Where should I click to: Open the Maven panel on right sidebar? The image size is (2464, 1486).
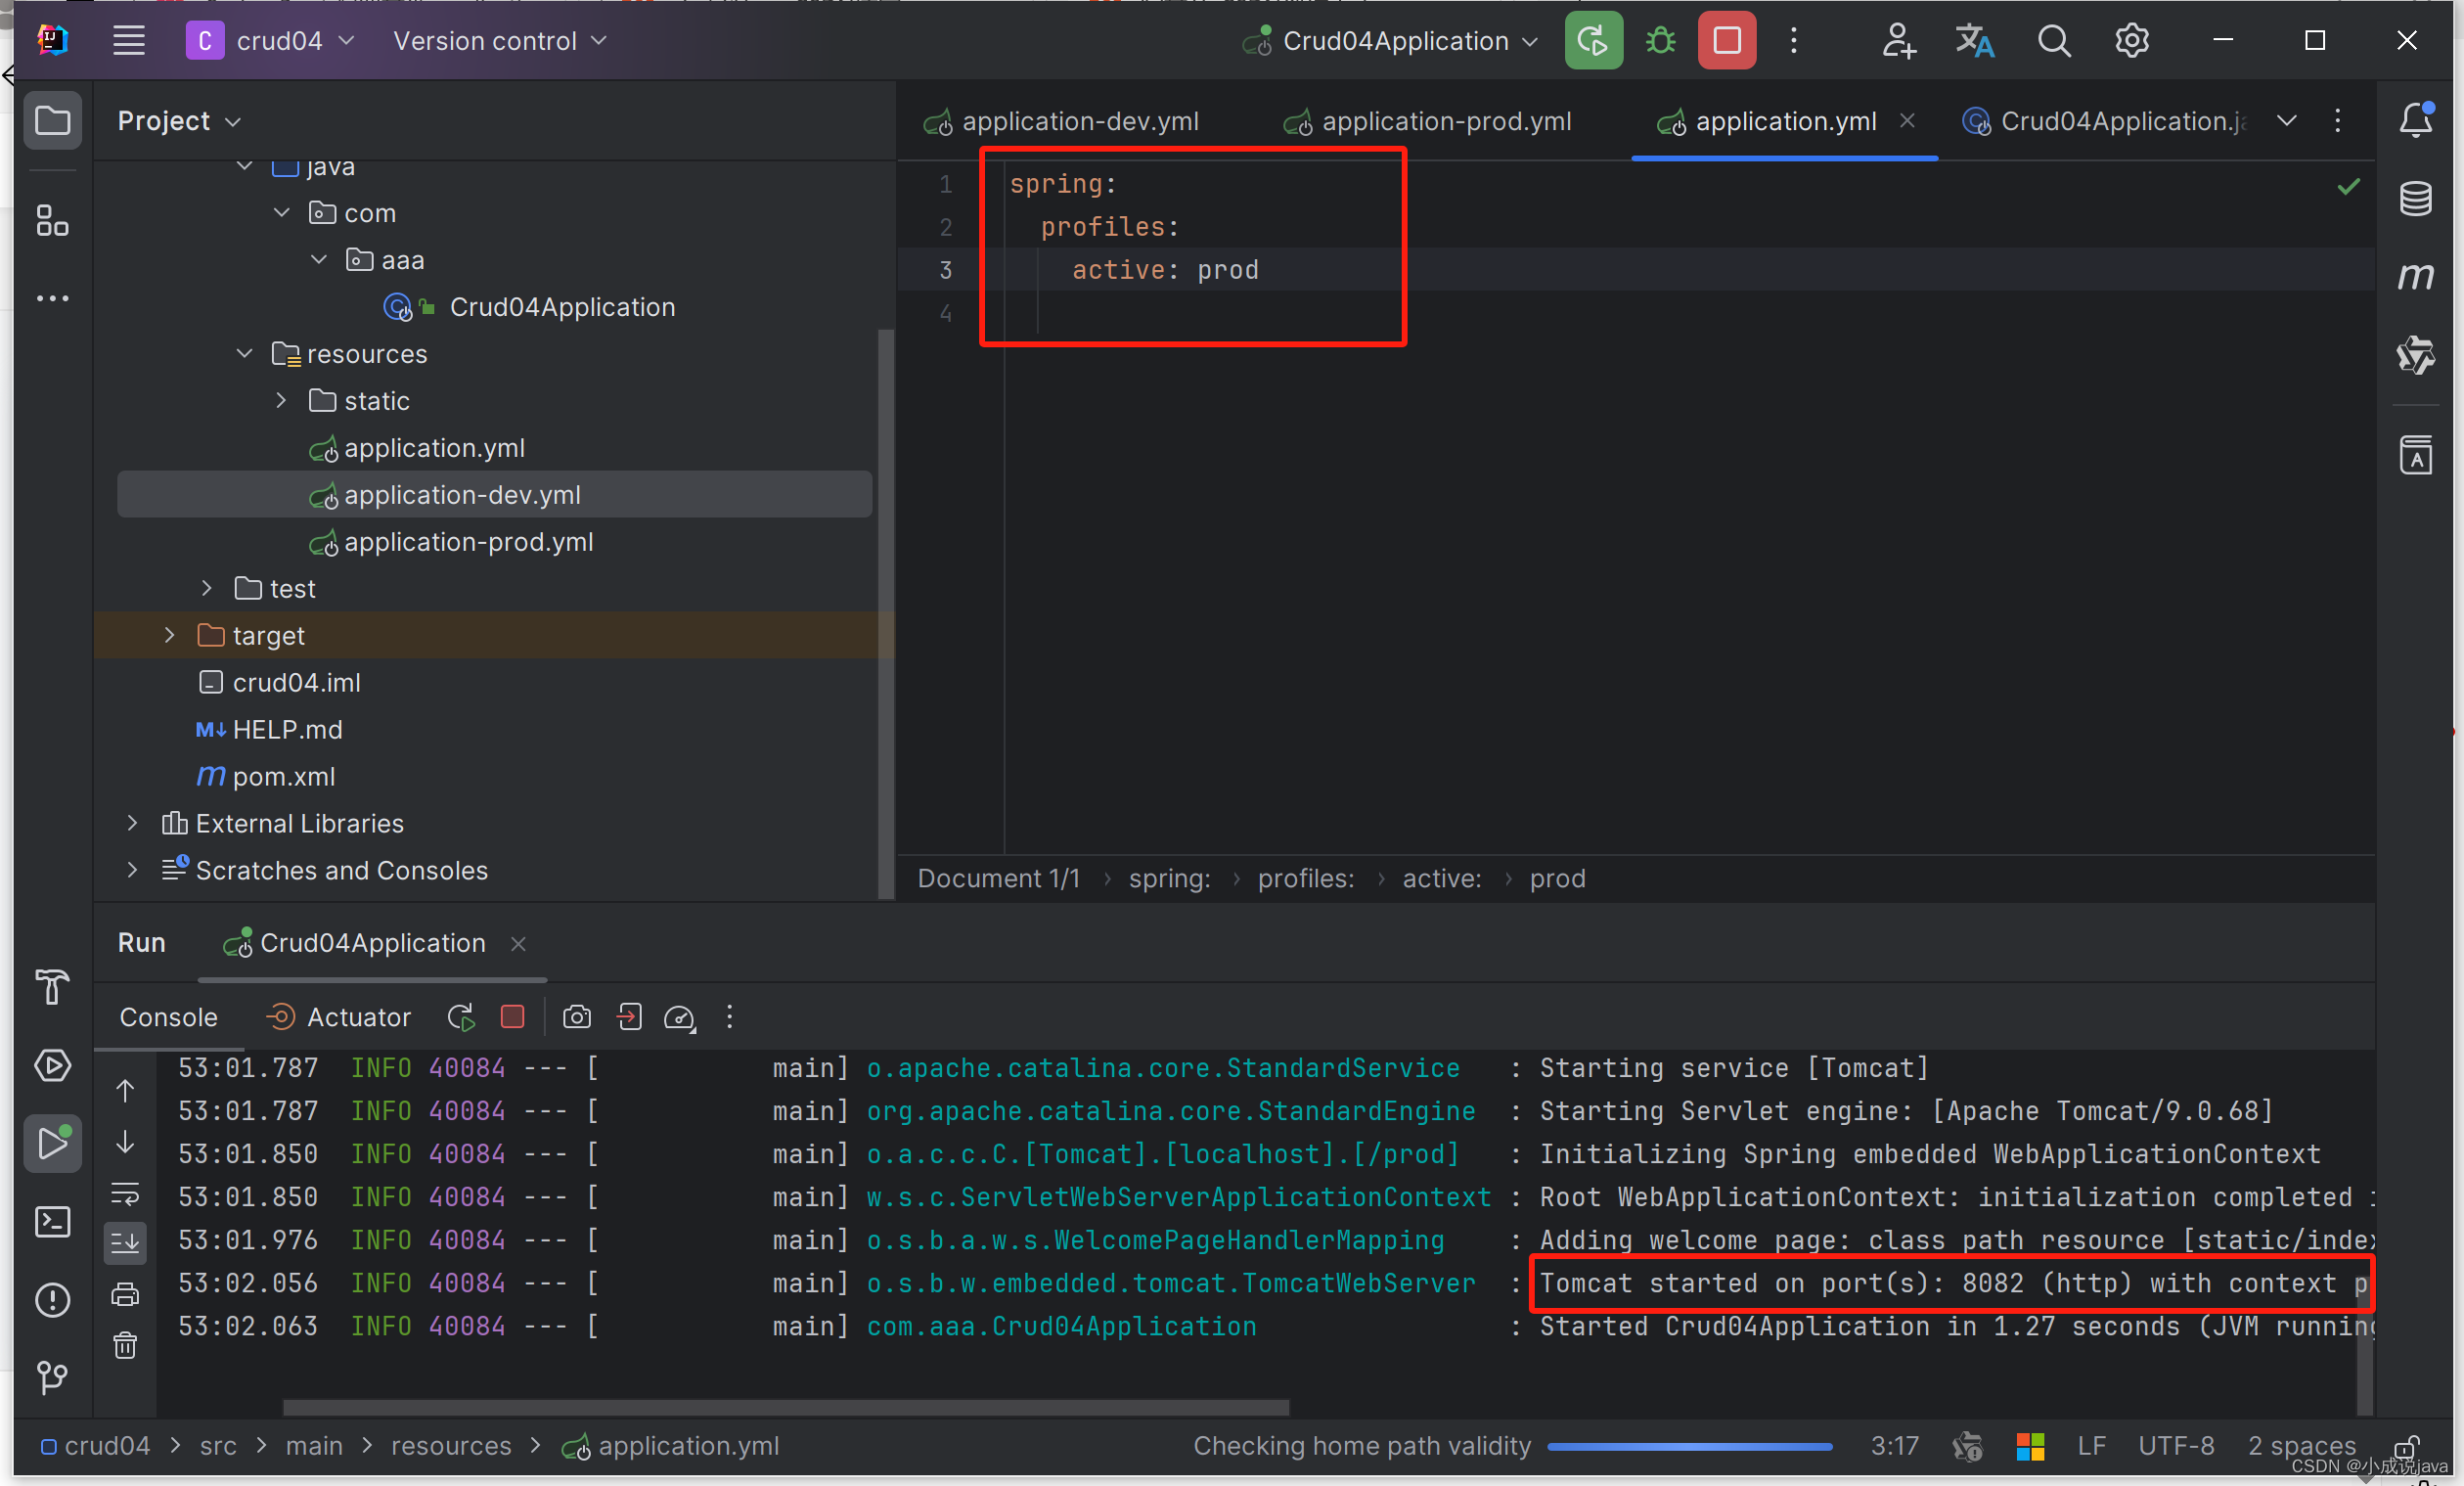2417,277
